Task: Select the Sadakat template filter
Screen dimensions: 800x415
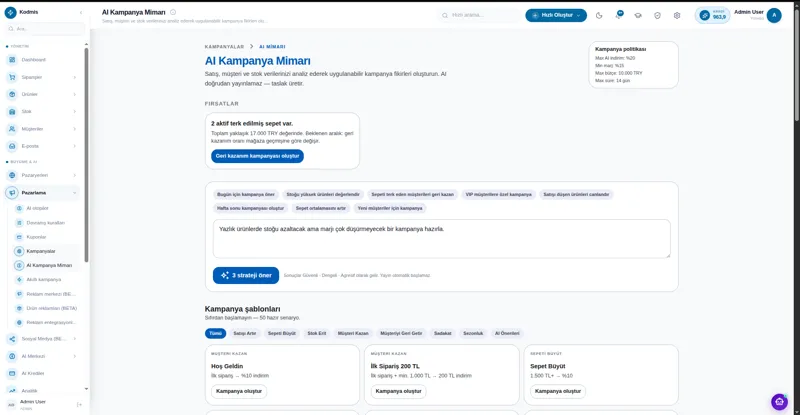Action: click(442, 333)
